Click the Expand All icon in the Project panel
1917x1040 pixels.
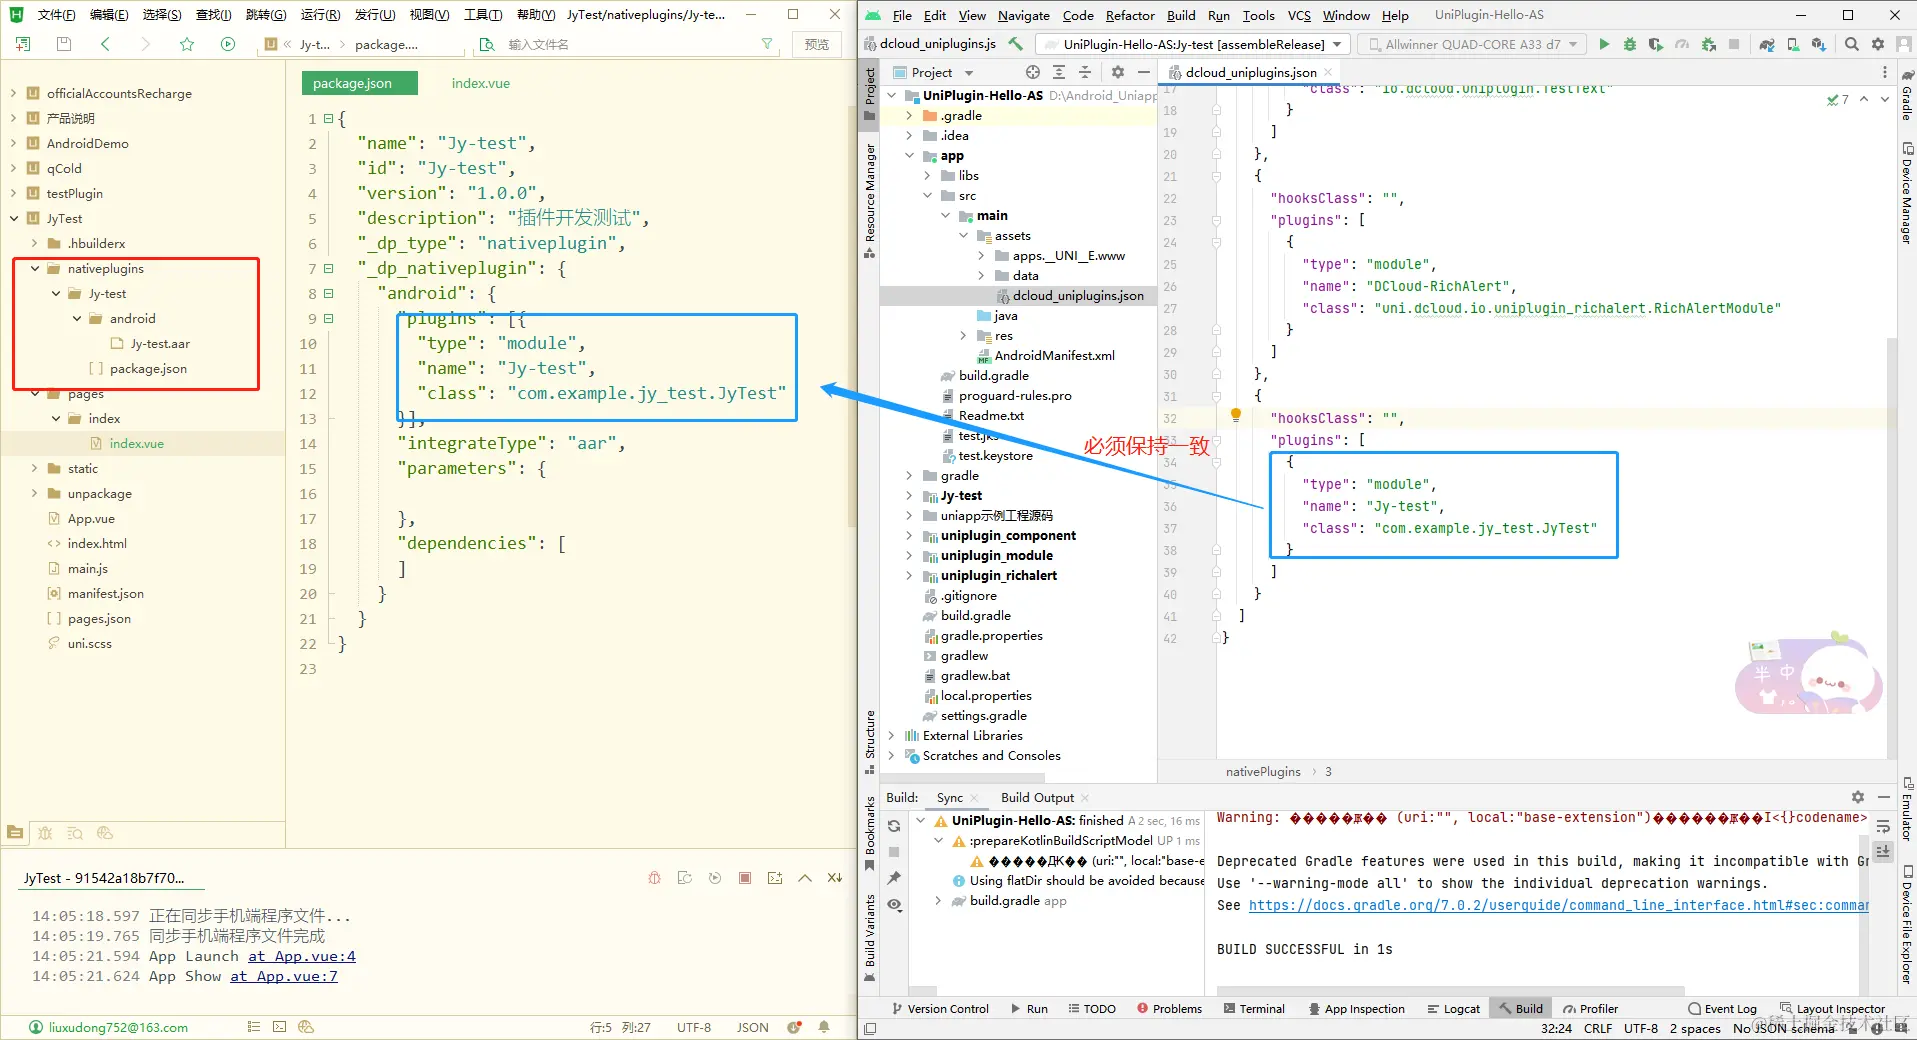(1059, 72)
